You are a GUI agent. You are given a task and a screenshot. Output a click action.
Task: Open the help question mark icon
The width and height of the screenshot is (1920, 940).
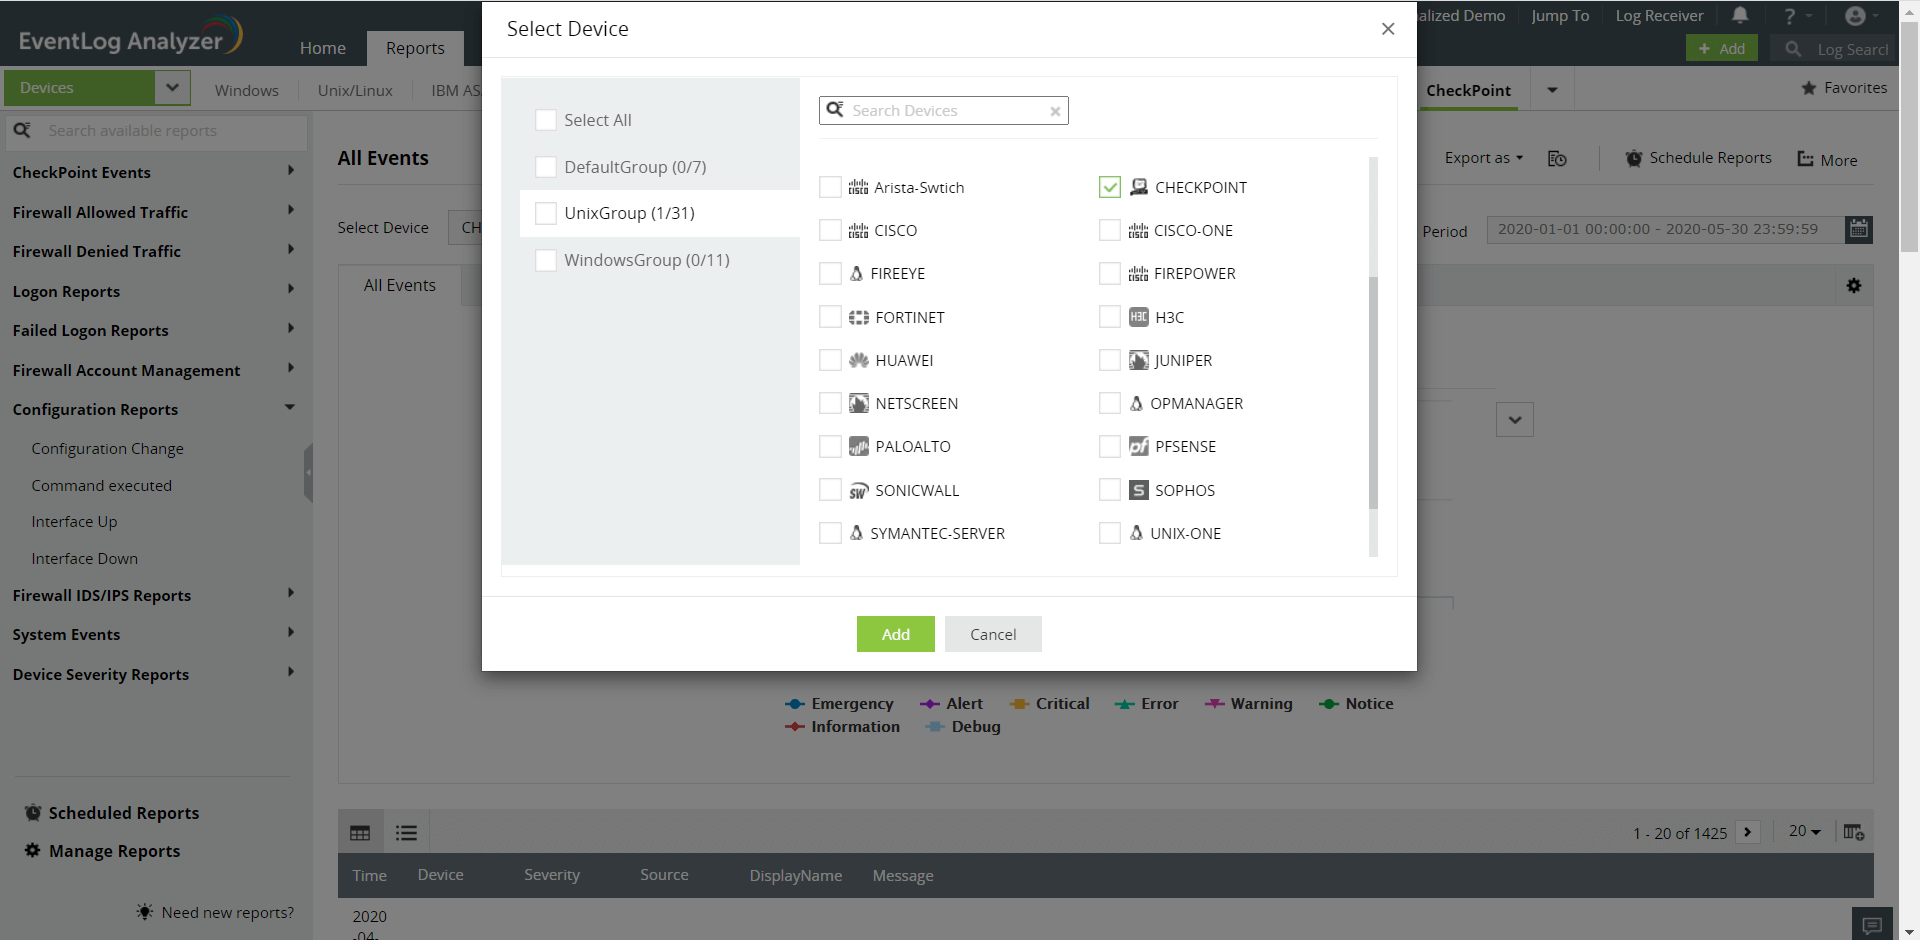pos(1790,16)
